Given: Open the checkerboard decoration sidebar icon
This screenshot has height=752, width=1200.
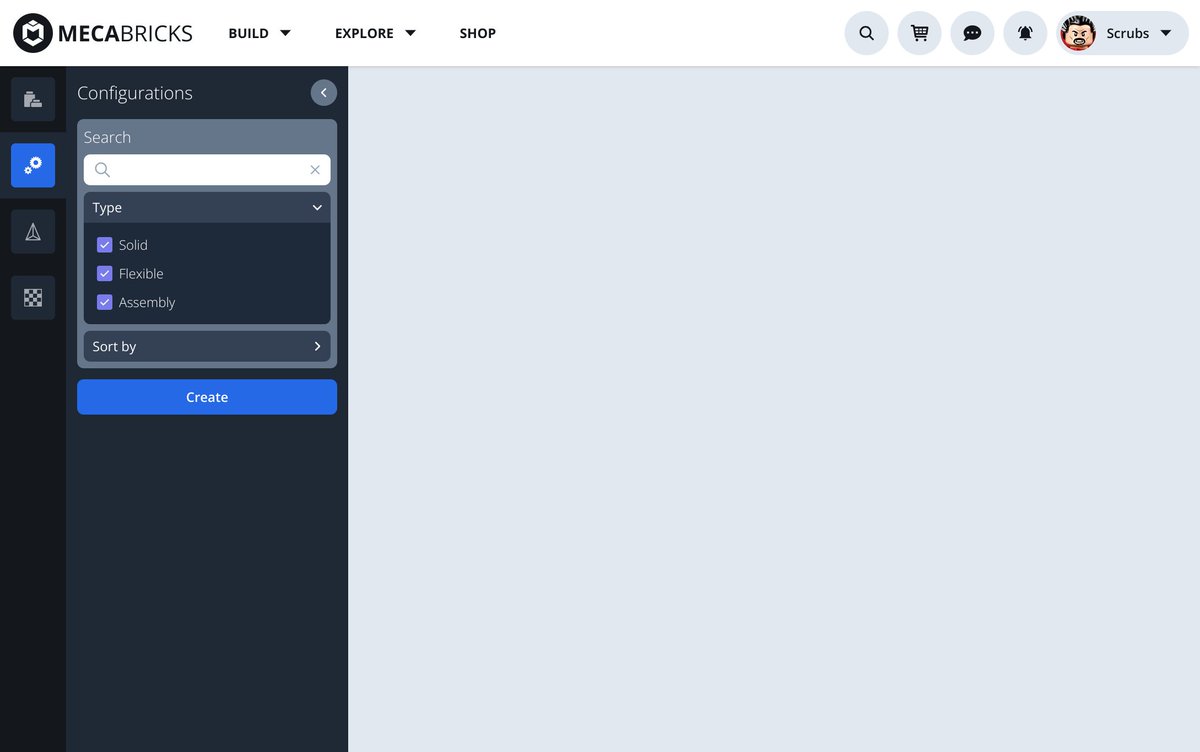Looking at the screenshot, I should pyautogui.click(x=33, y=298).
